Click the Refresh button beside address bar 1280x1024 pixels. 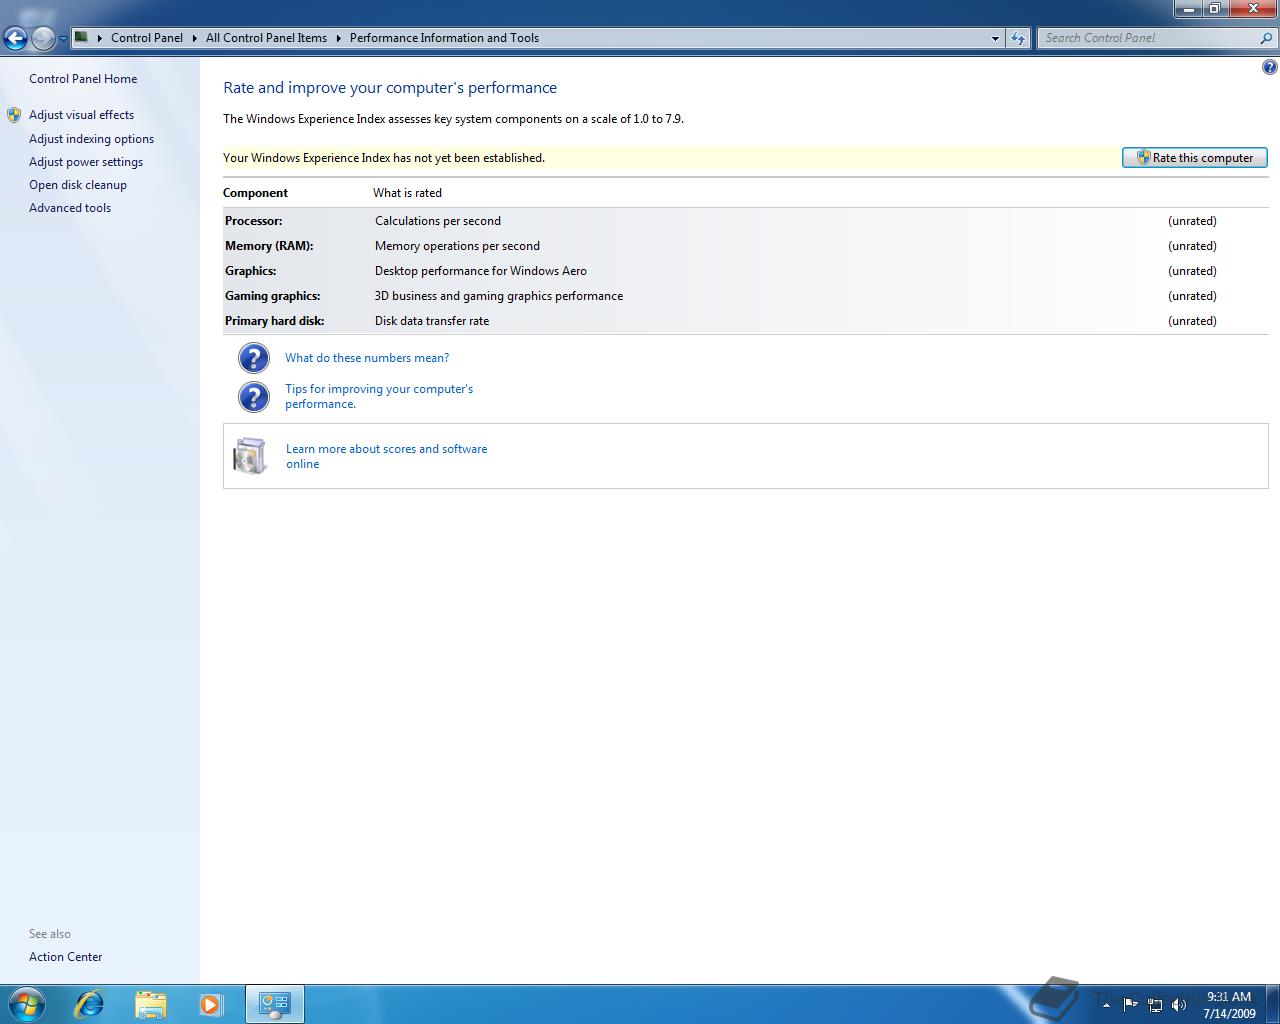pyautogui.click(x=1018, y=38)
